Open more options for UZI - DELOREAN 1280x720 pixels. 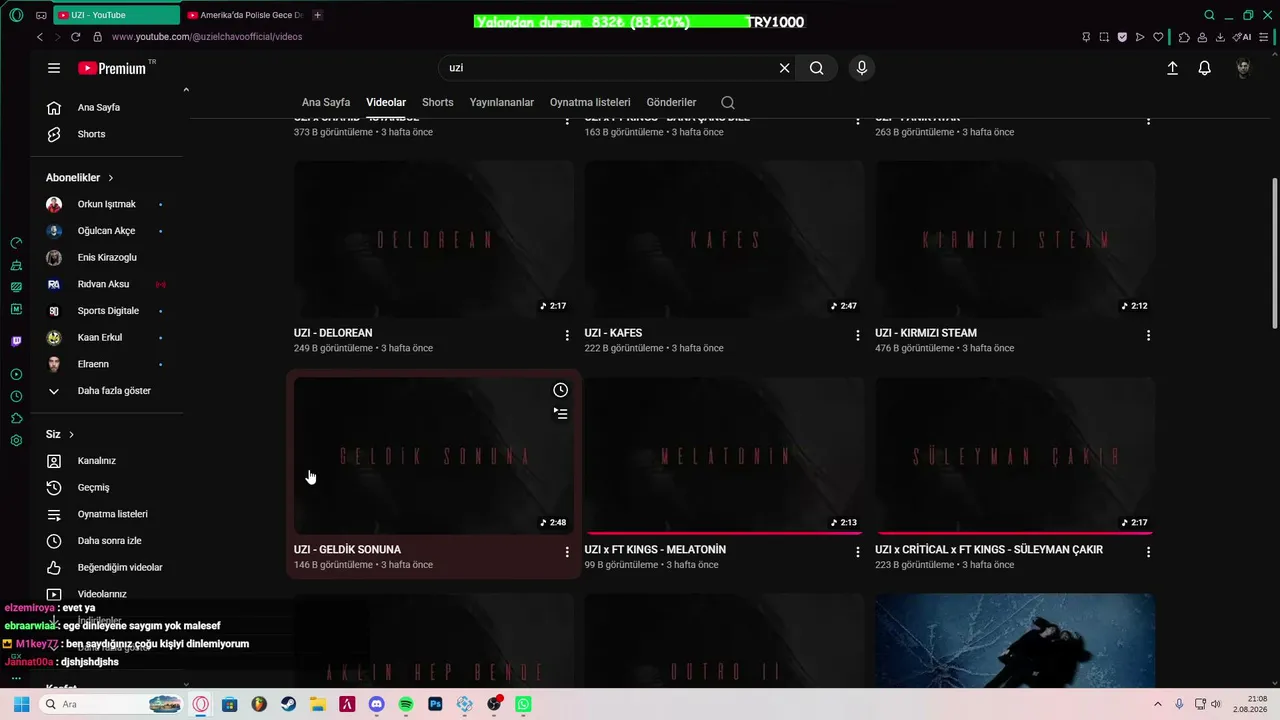click(x=567, y=335)
